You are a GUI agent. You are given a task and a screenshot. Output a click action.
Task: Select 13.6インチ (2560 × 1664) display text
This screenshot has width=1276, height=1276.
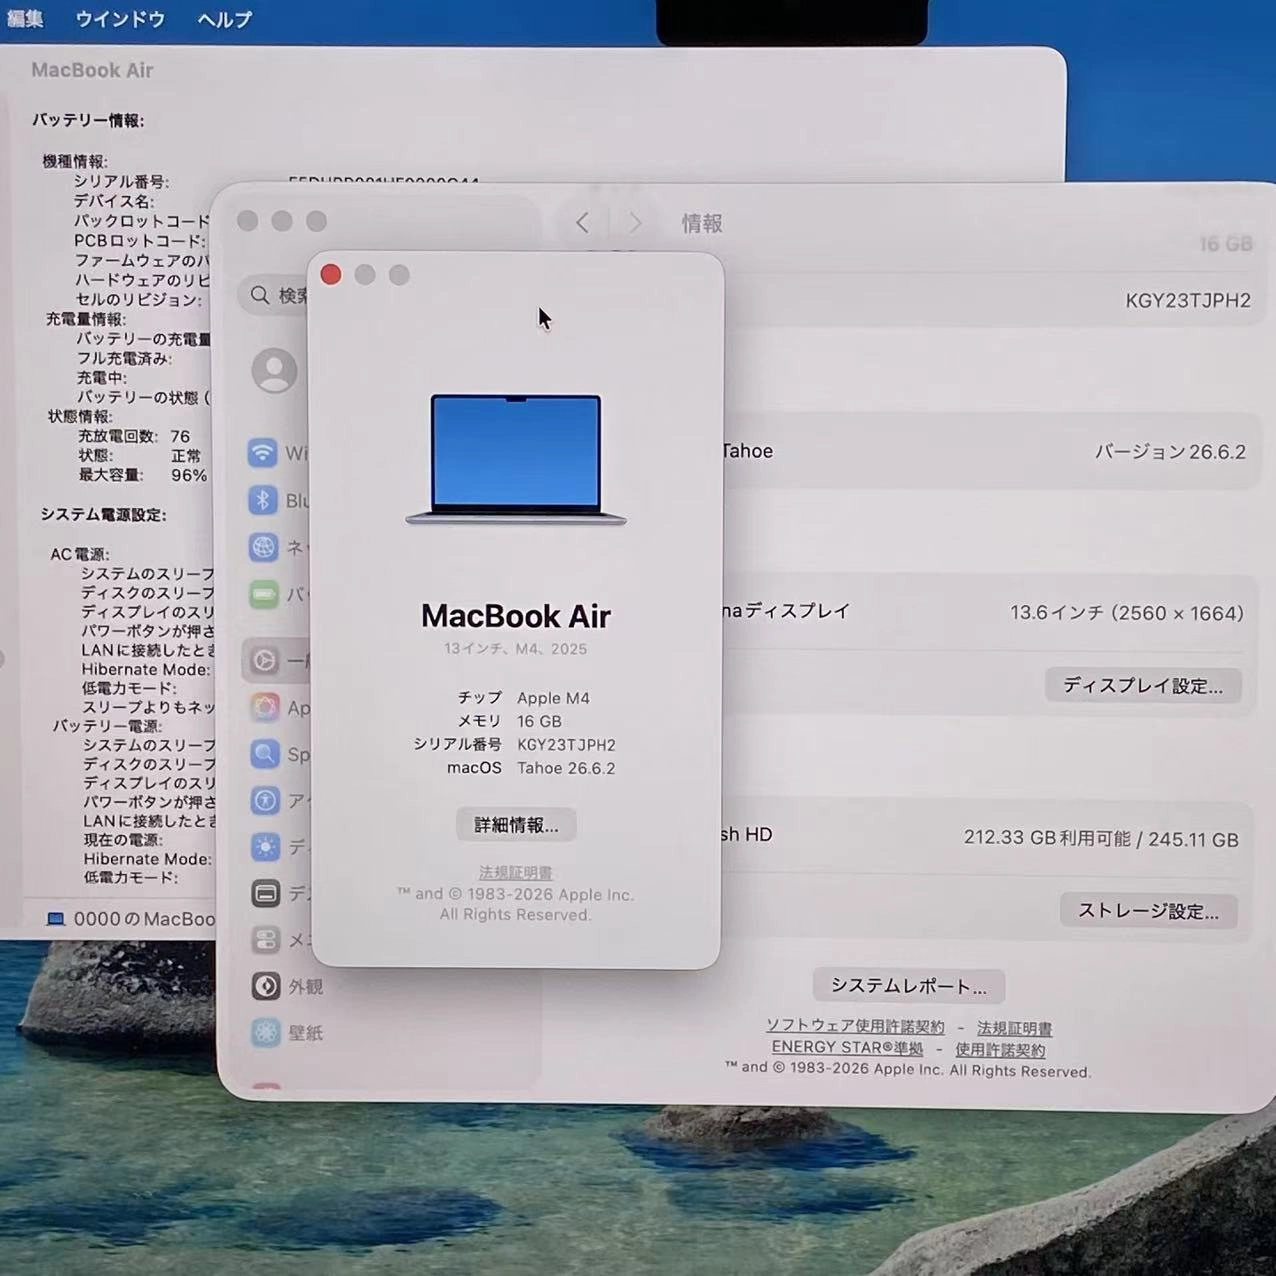pos(1127,613)
